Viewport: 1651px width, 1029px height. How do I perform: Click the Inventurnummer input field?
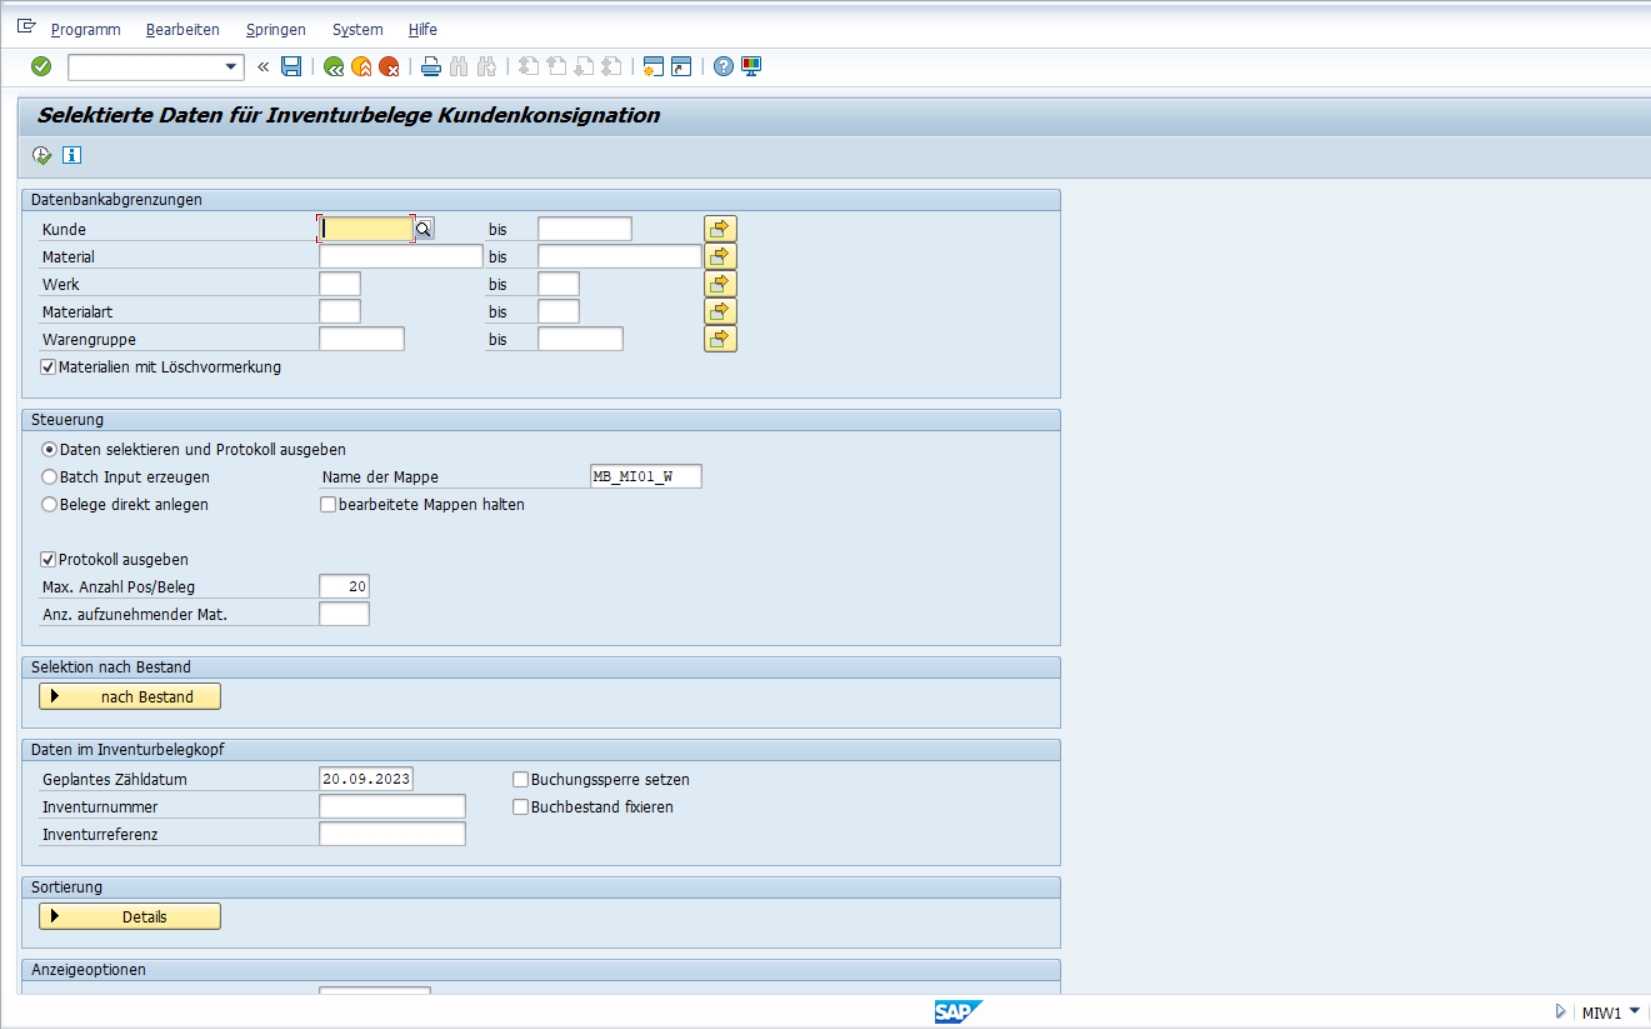tap(392, 807)
